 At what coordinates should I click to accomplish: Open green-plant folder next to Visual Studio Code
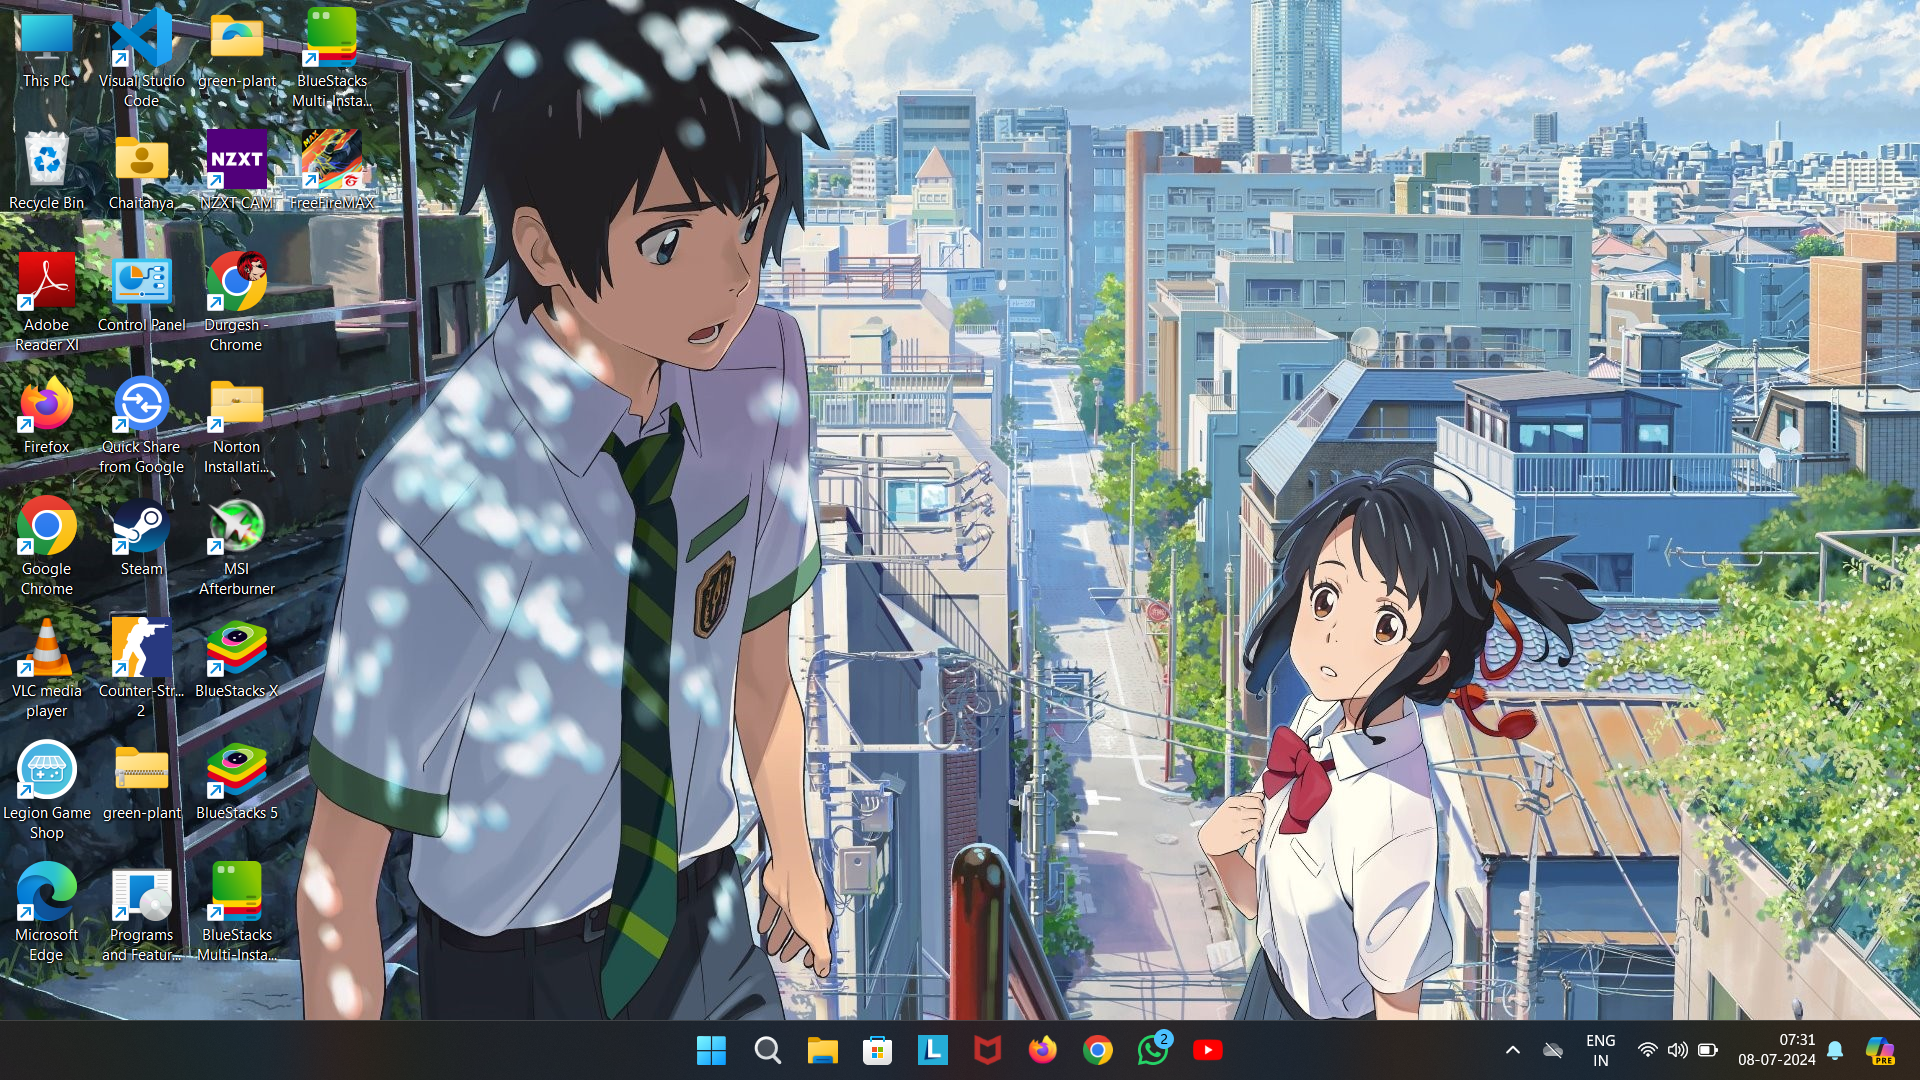(x=237, y=50)
